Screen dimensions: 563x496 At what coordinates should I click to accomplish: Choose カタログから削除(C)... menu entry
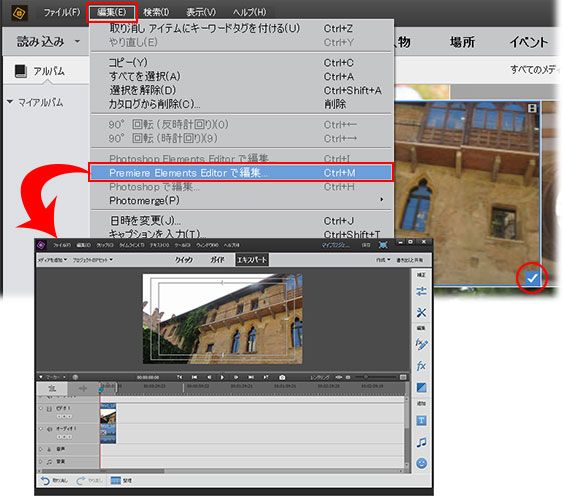(x=241, y=104)
